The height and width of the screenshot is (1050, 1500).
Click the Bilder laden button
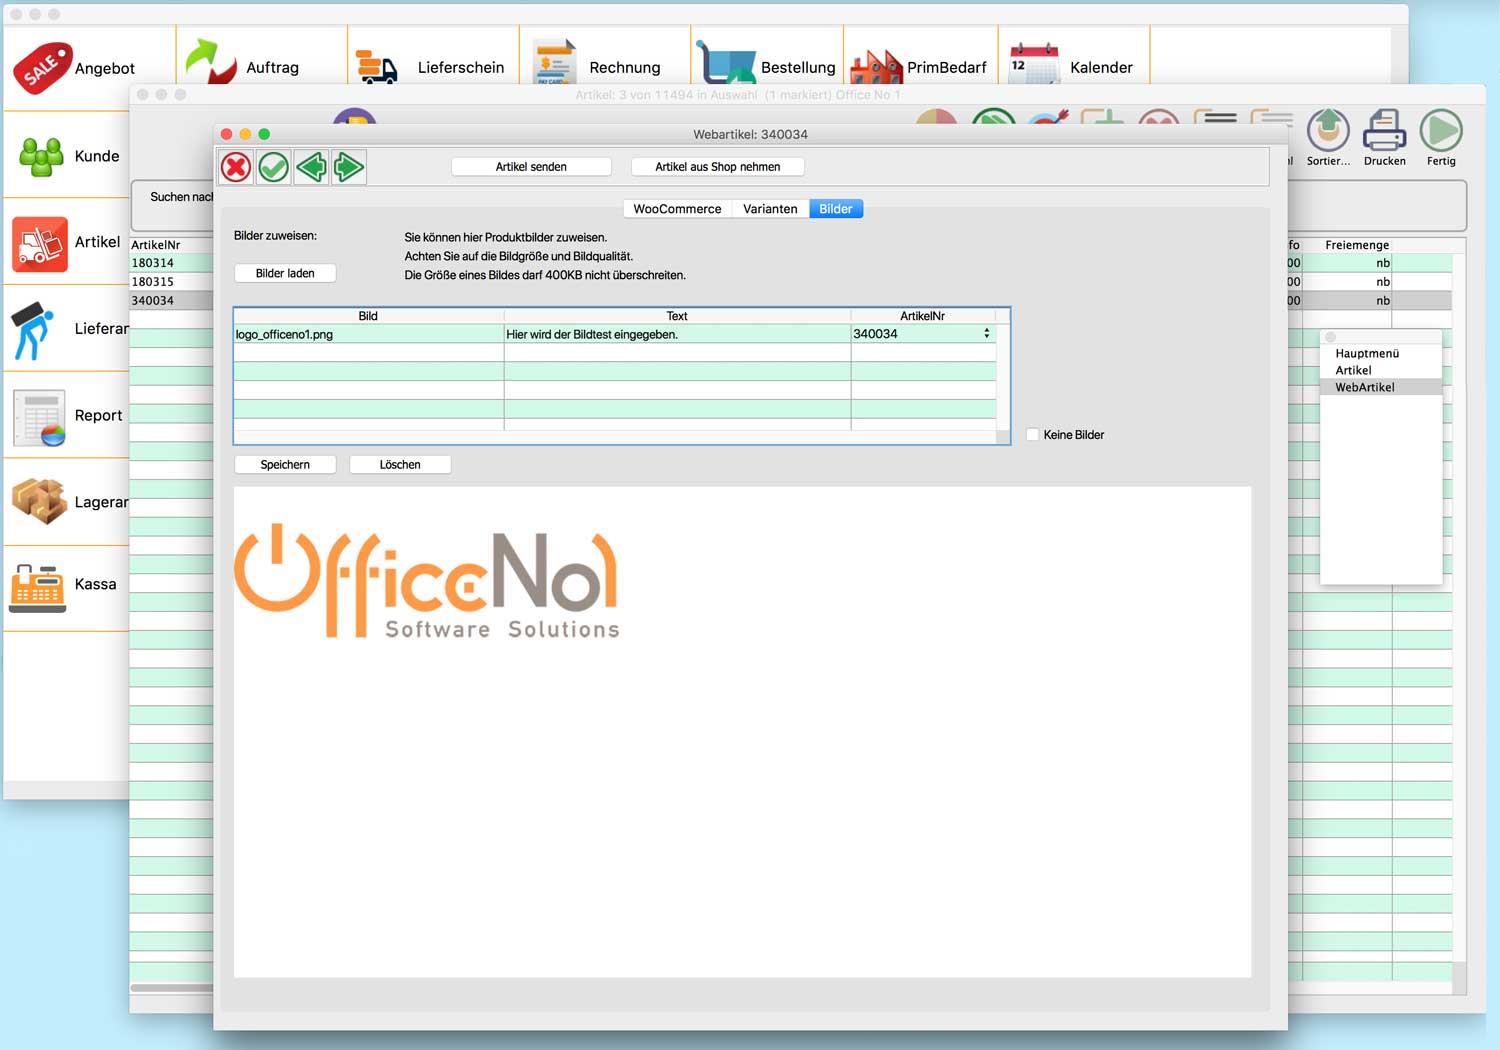[285, 273]
